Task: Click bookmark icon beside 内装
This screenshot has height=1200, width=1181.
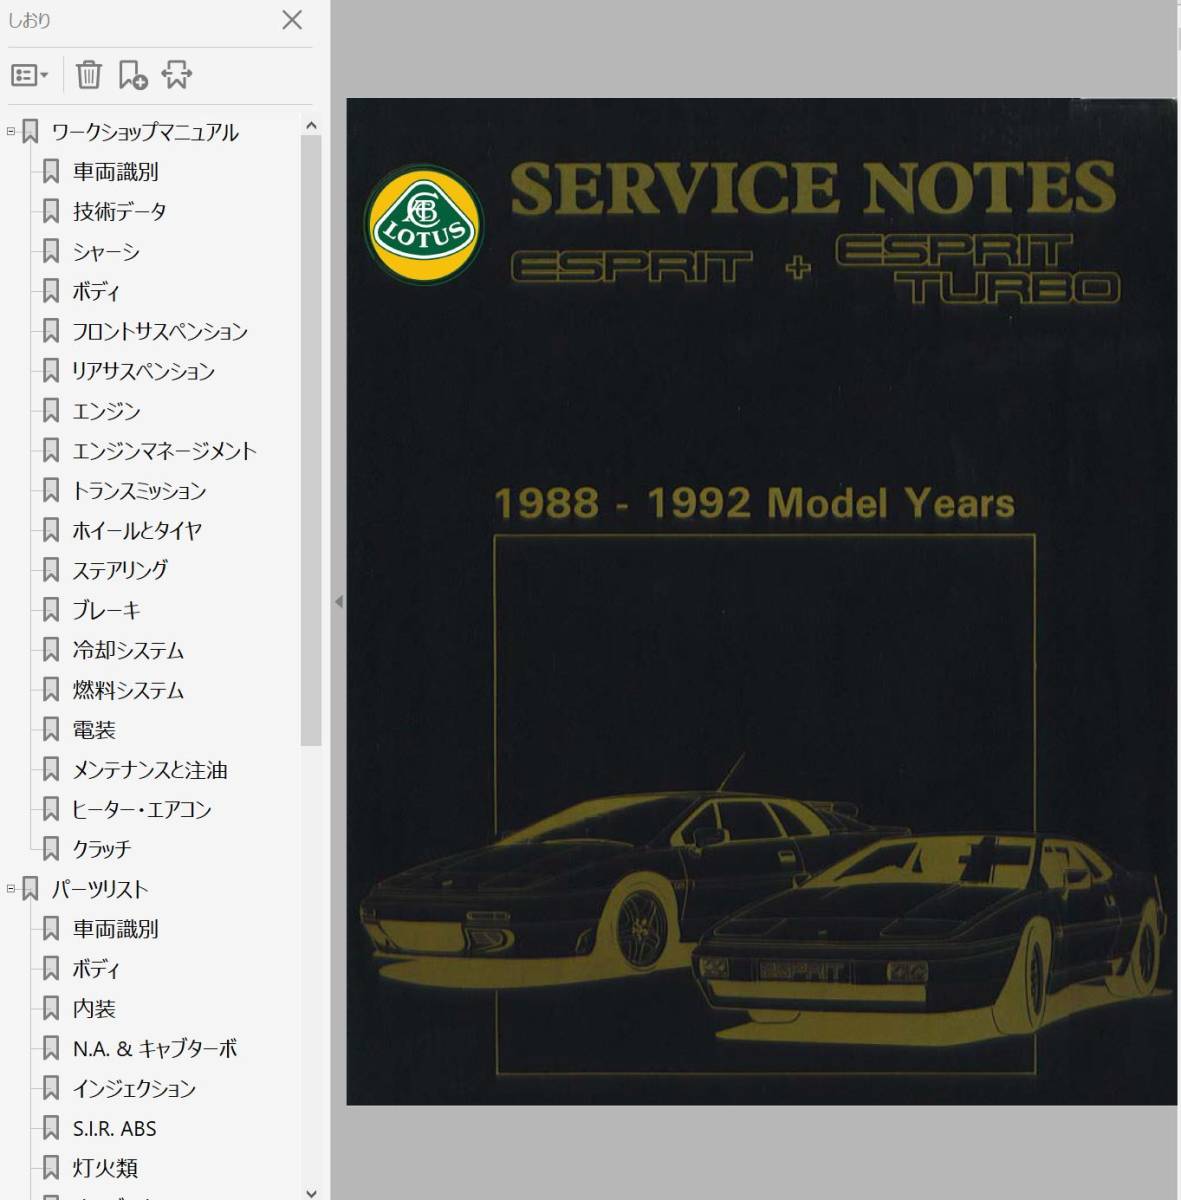Action: pos(51,1008)
